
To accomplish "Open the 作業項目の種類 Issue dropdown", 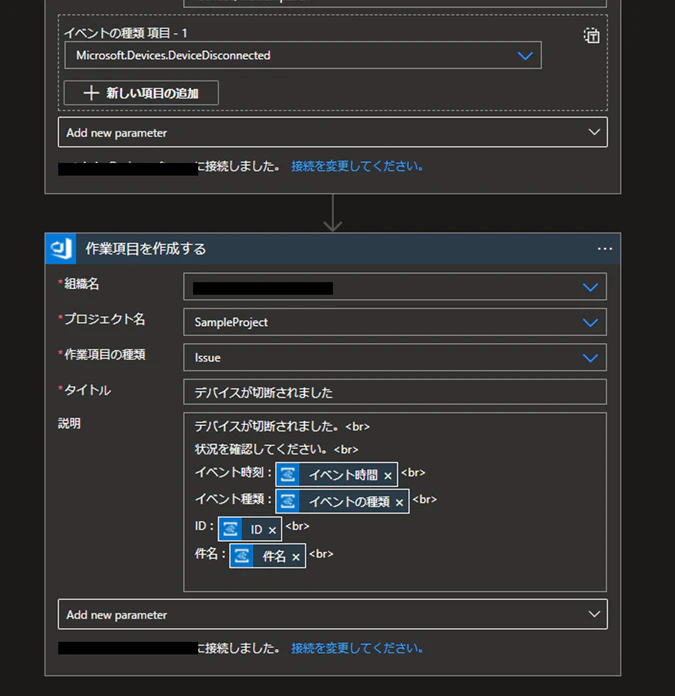I will (395, 358).
